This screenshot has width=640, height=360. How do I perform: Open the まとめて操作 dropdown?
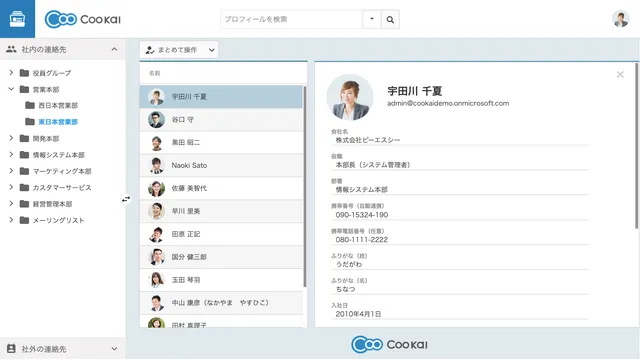coord(179,50)
